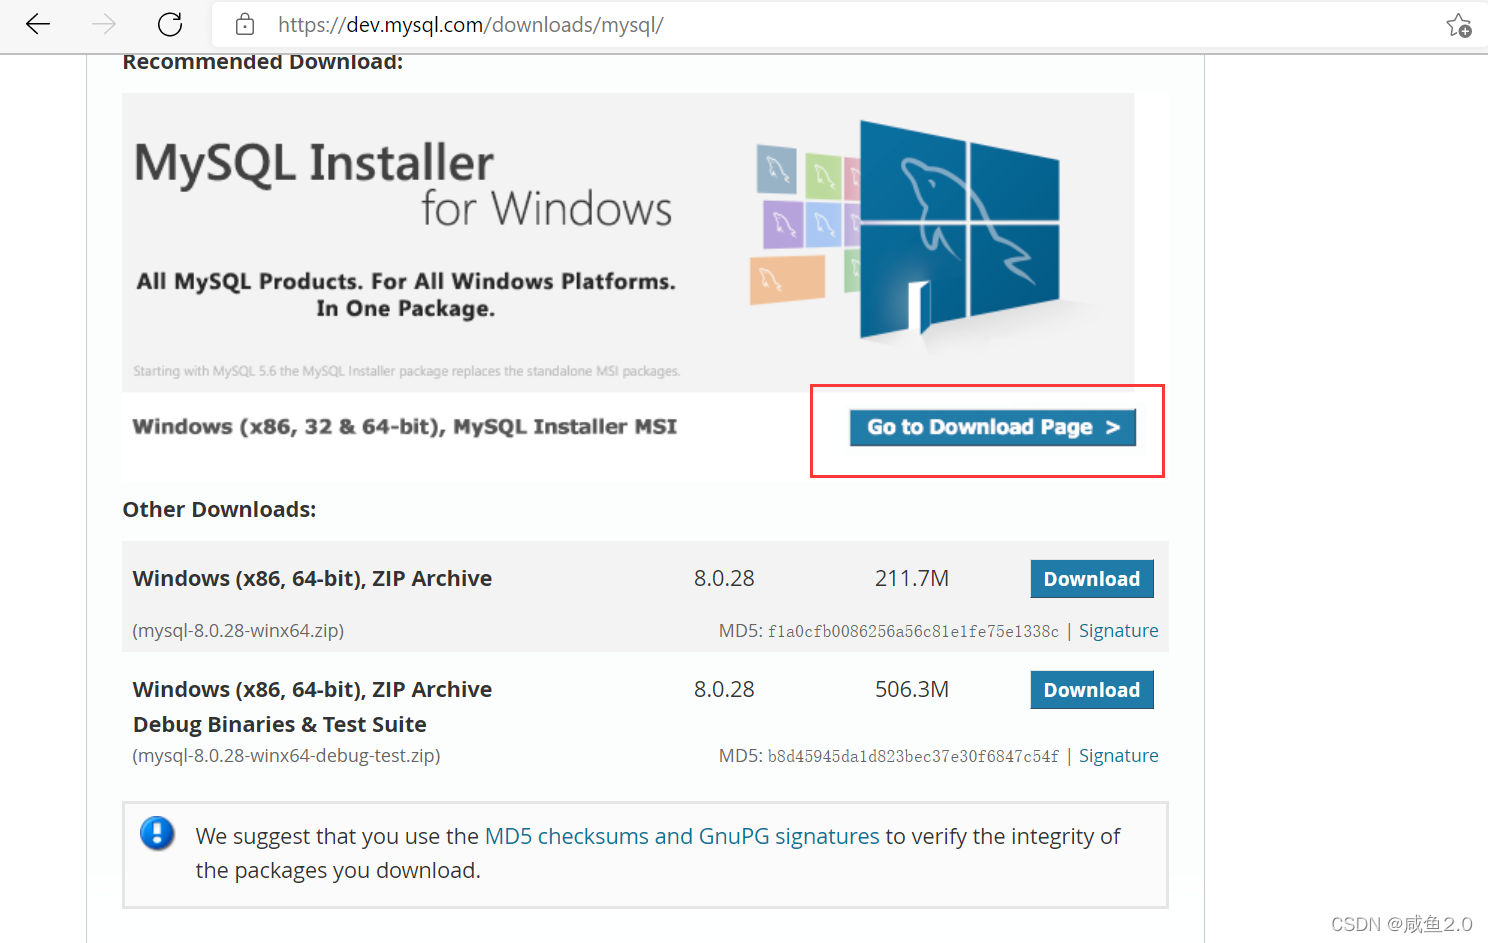Click the browser back arrow
Screen dimensions: 1488x943
(x=38, y=24)
